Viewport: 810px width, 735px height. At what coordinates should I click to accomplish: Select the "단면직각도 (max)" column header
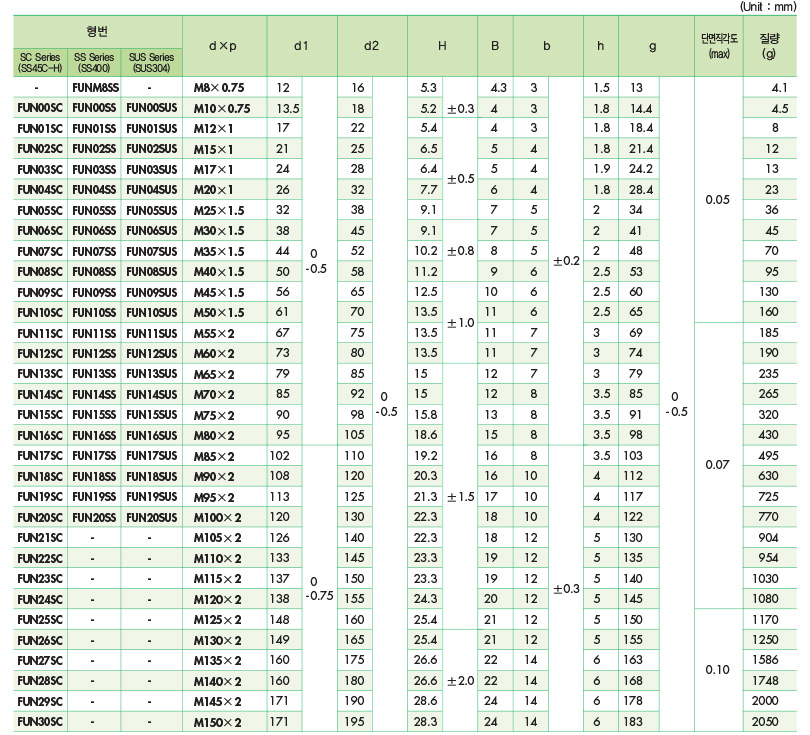point(719,46)
